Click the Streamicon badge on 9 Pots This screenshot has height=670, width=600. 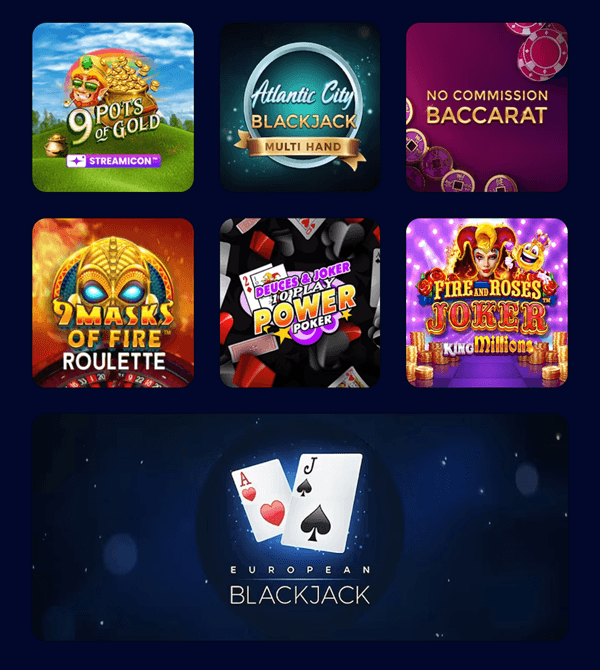[x=114, y=161]
